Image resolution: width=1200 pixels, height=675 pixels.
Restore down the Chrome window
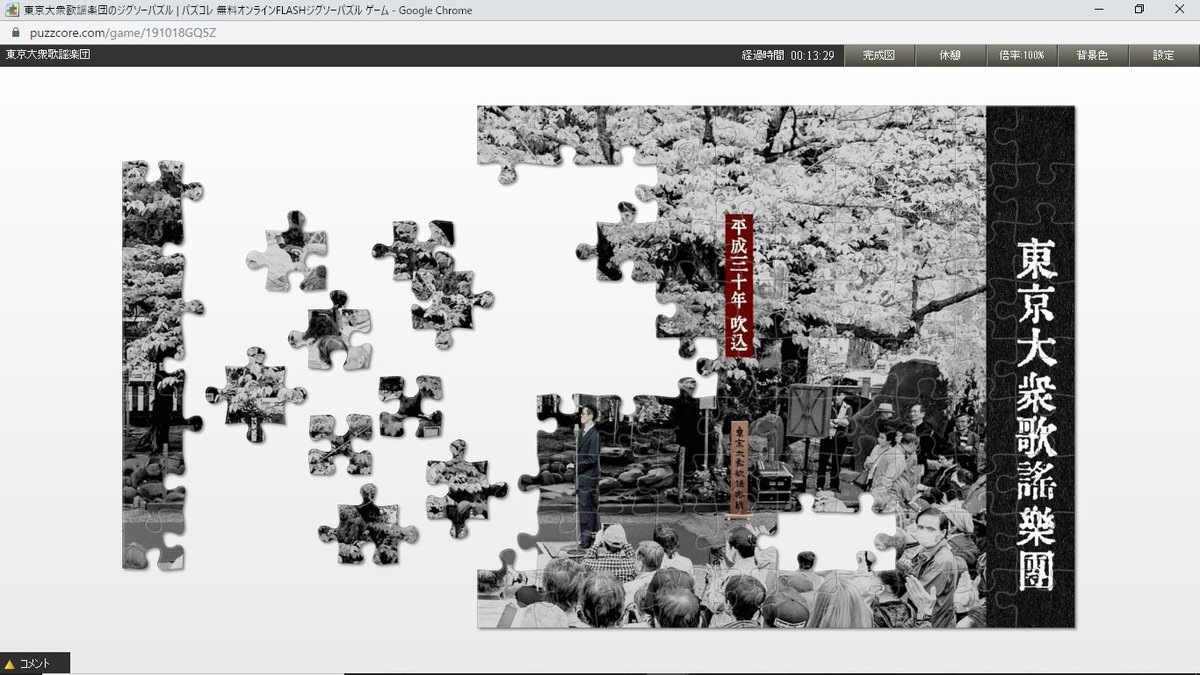pos(1139,10)
